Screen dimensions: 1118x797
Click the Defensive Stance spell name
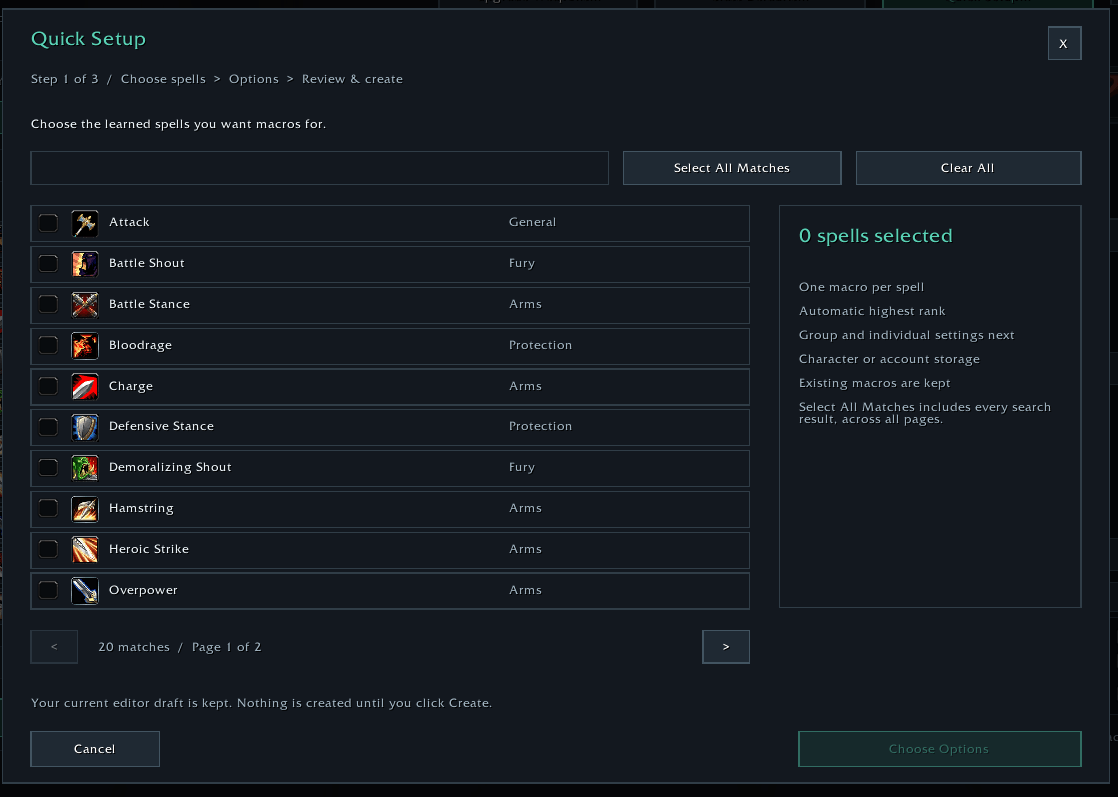tap(161, 426)
